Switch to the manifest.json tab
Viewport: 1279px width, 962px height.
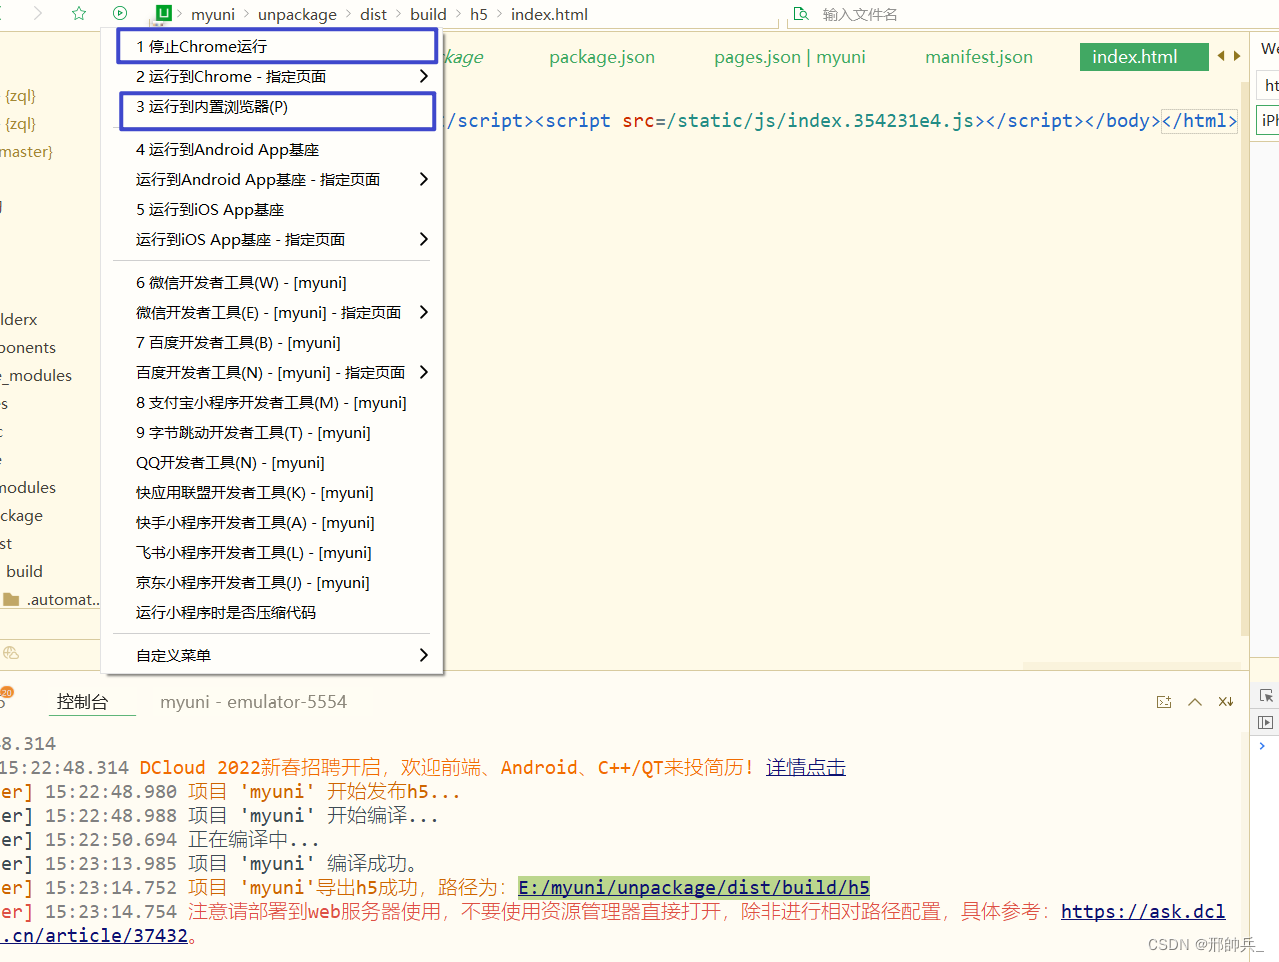coord(979,57)
